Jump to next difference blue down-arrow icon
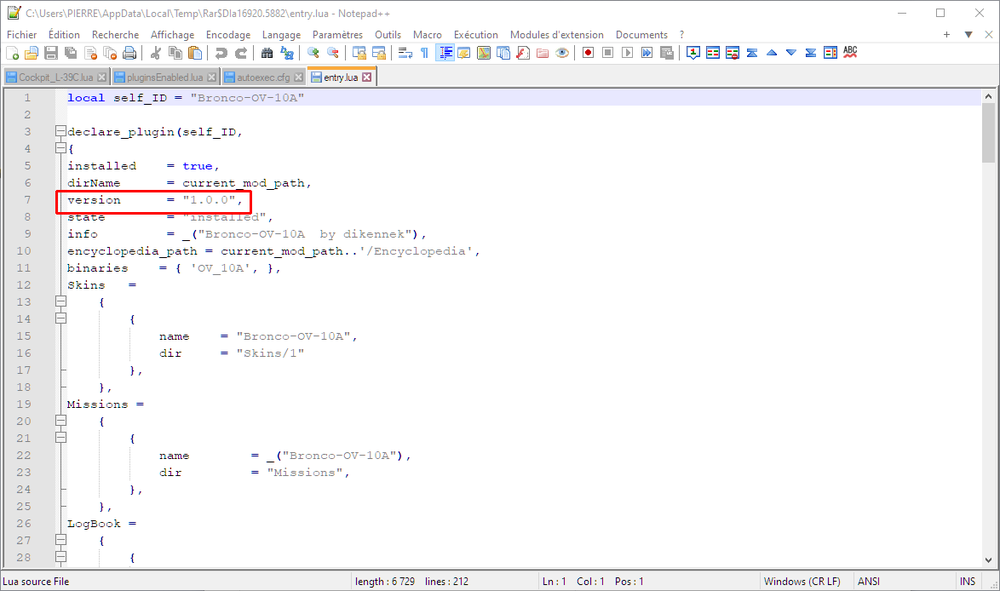Viewport: 1000px width, 591px height. pos(791,53)
